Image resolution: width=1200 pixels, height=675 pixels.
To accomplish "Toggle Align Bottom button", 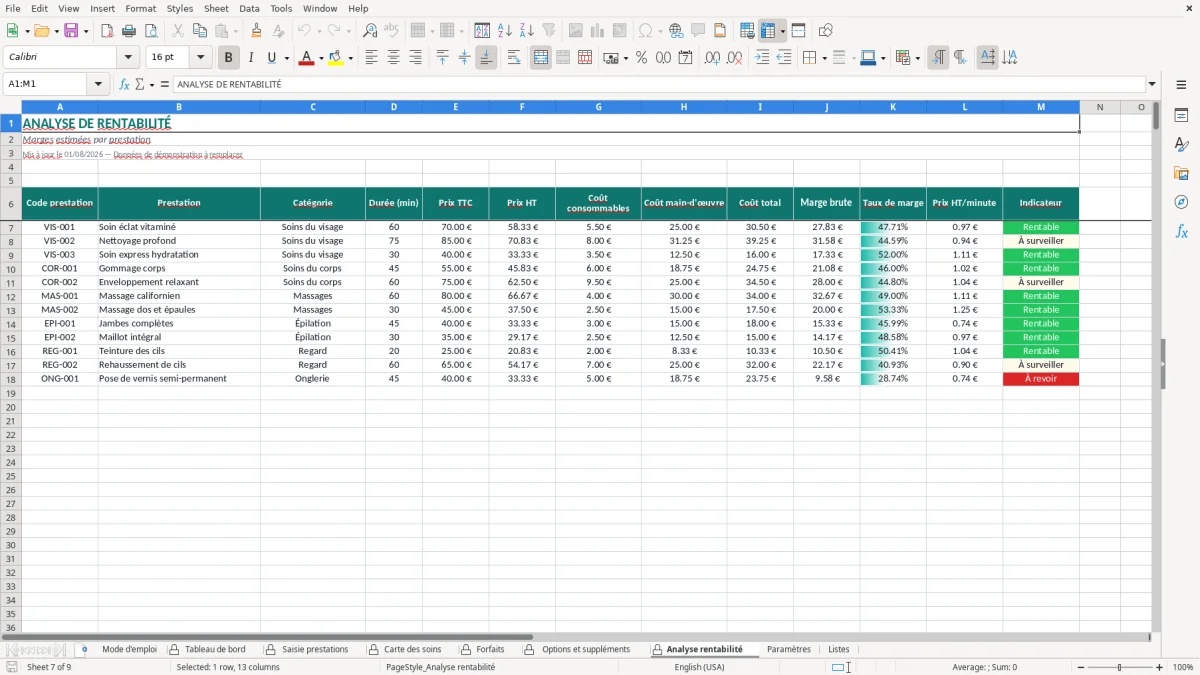I will point(486,58).
